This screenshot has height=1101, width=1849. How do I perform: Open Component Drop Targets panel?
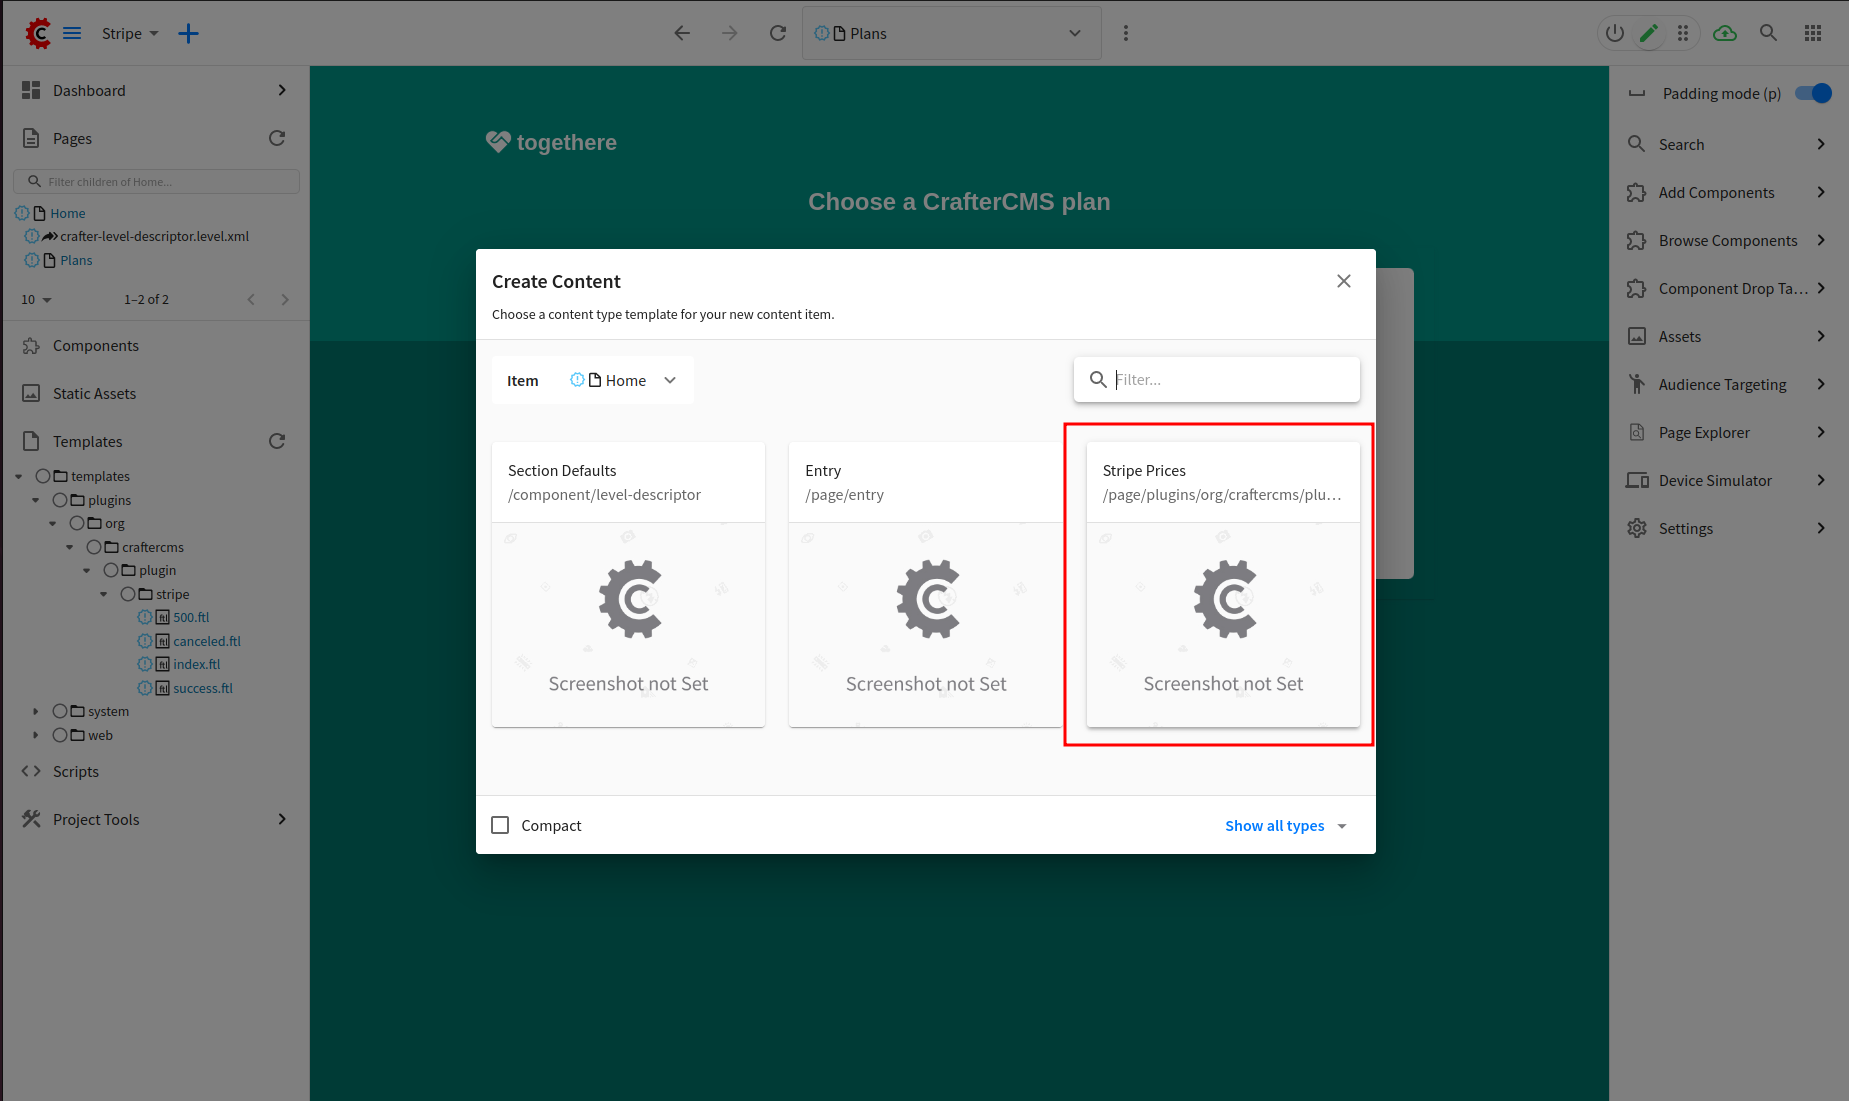[x=1728, y=288]
